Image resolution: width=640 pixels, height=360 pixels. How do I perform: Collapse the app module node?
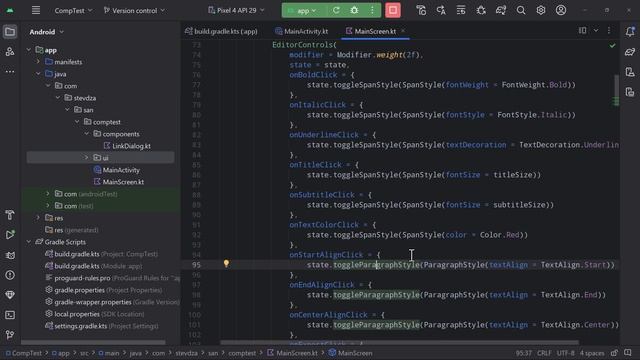29,50
